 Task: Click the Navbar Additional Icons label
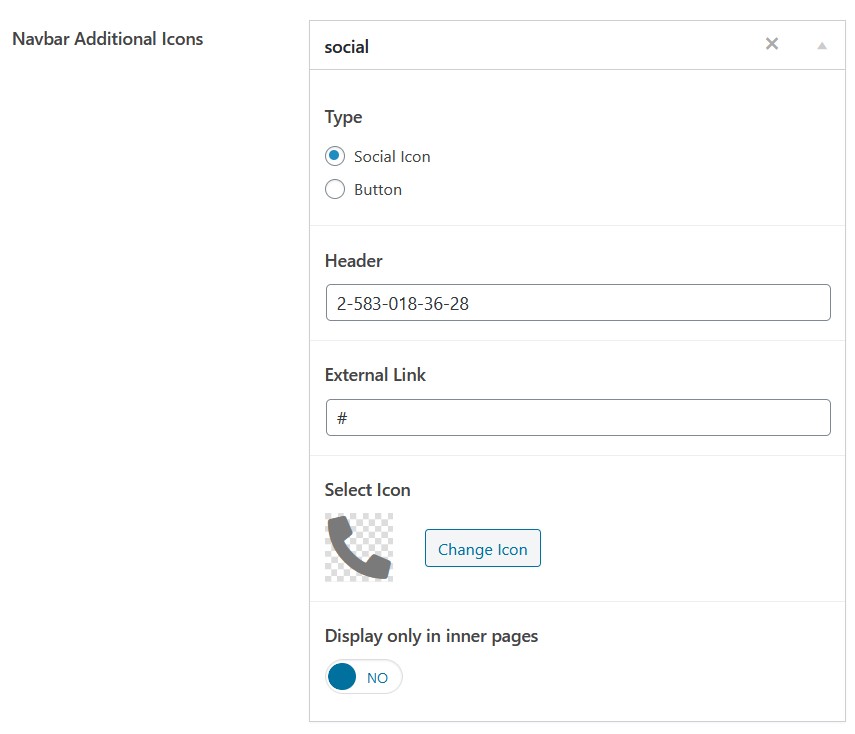pyautogui.click(x=107, y=39)
